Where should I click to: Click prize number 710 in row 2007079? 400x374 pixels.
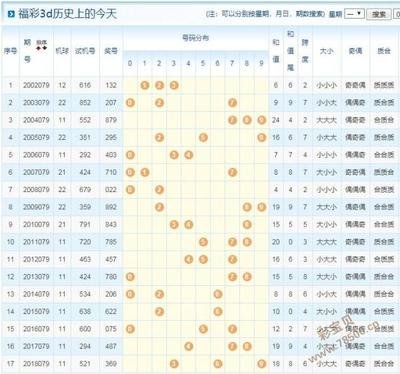(x=111, y=172)
